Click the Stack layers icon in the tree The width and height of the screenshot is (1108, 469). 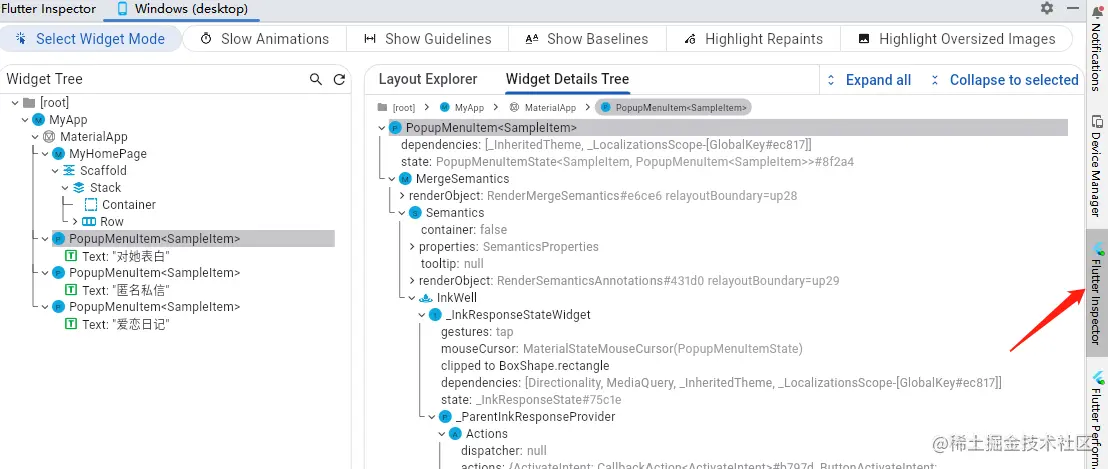pyautogui.click(x=78, y=188)
